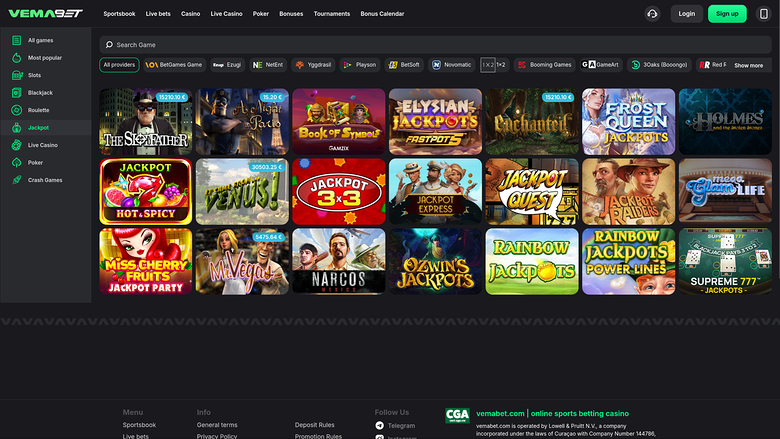Open the Tournaments menu
This screenshot has height=439, width=780.
point(332,14)
